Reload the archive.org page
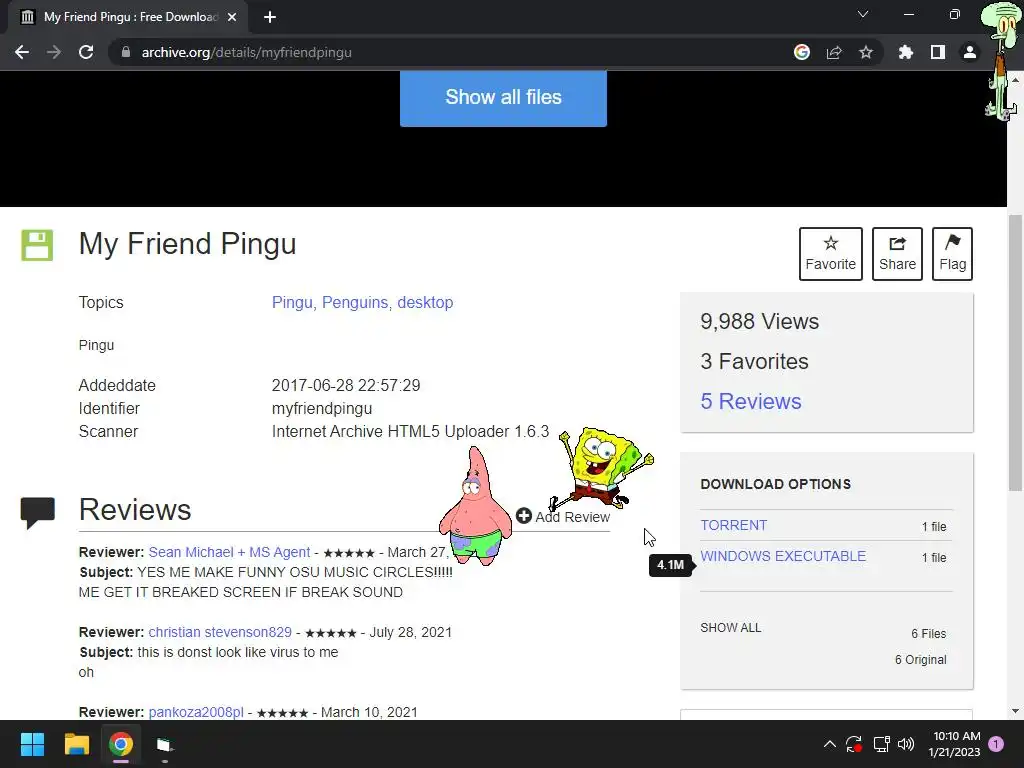Image resolution: width=1024 pixels, height=768 pixels. [x=86, y=52]
